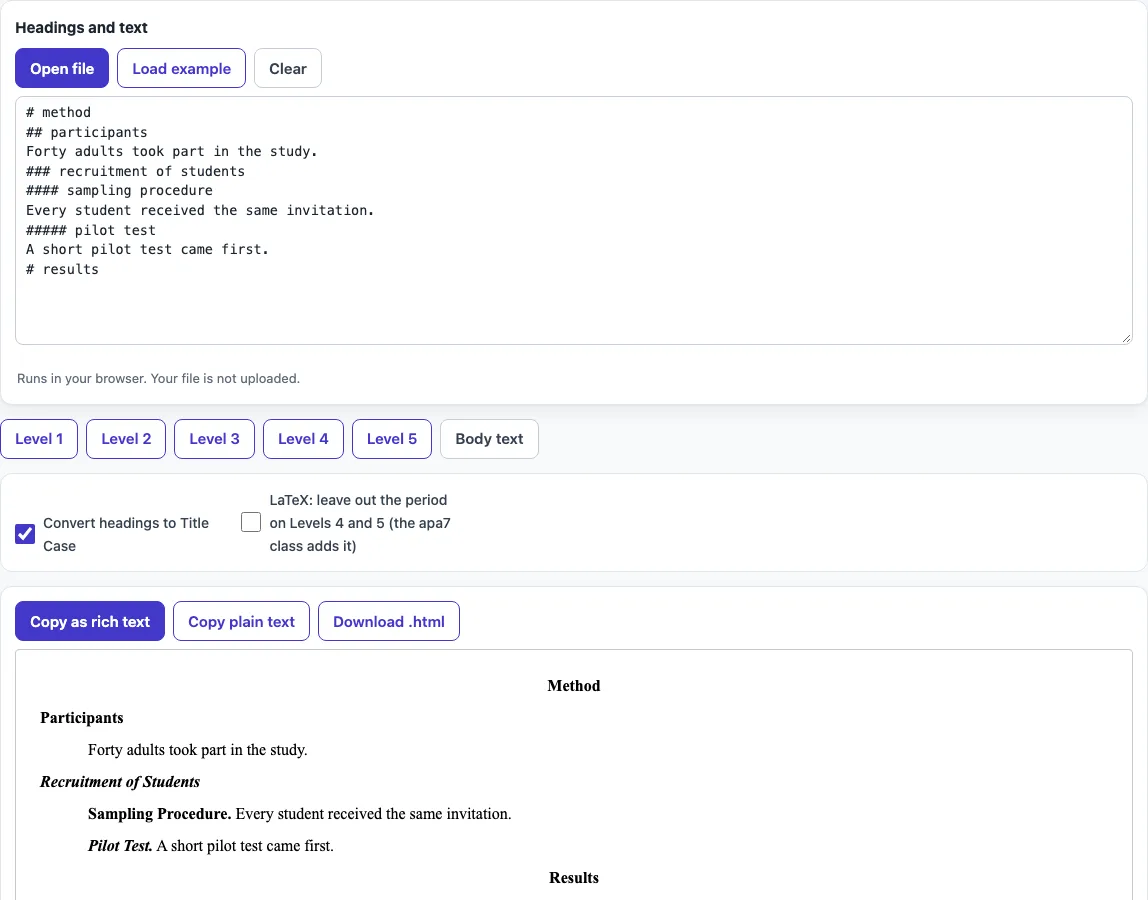
Task: Enable LaTeX leave out the period option
Action: coord(250,522)
